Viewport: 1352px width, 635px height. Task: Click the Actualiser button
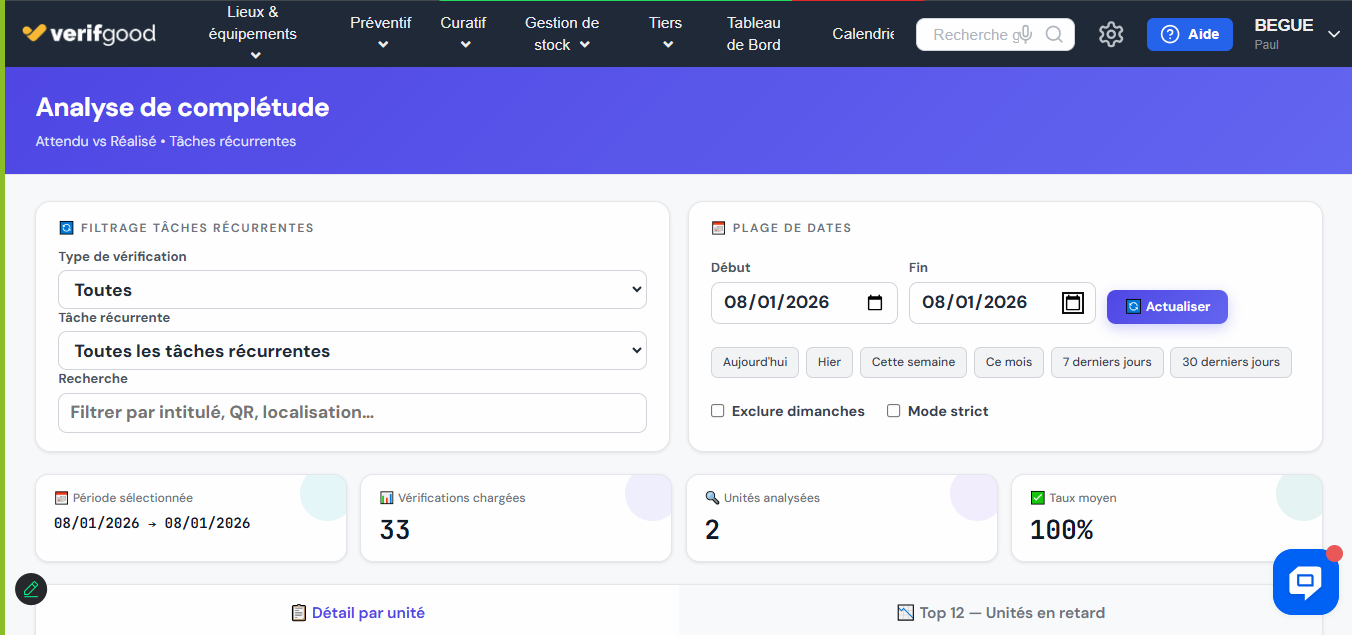click(x=1167, y=307)
